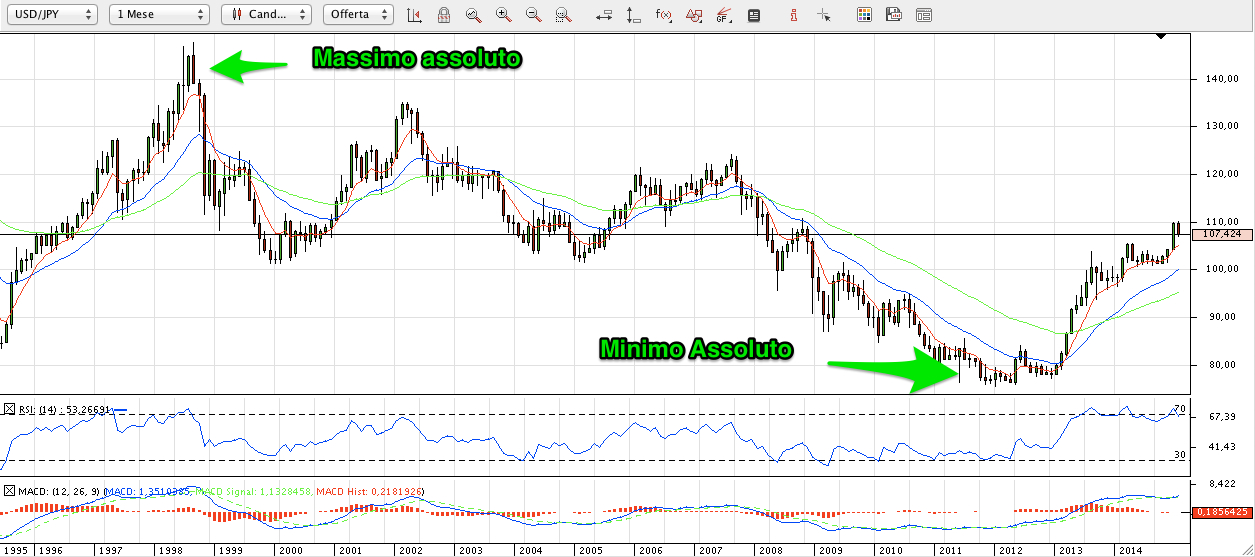Click the 8,422 MACD axis value
Screen dimensions: 1255x557
1223,484
